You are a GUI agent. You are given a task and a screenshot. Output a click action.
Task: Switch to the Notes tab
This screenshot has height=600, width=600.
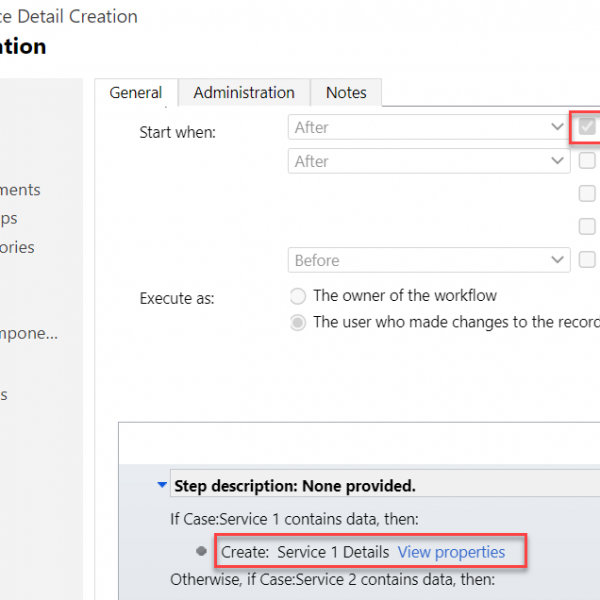[346, 93]
